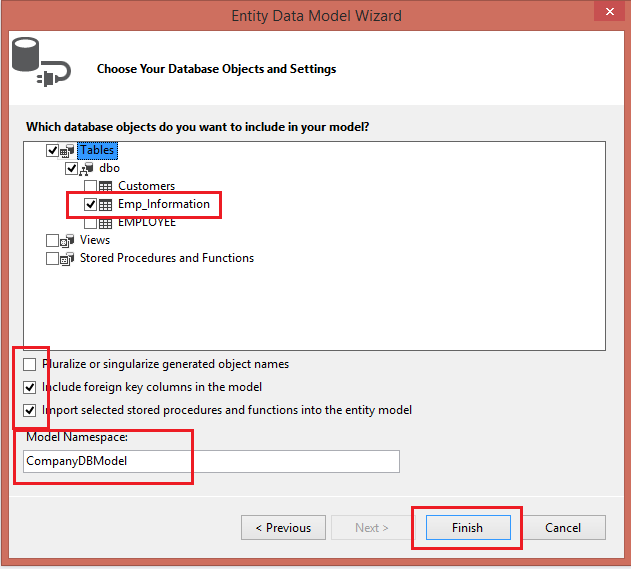The image size is (631, 569).
Task: Click the EMPLOYEE table icon
Action: pos(105,222)
